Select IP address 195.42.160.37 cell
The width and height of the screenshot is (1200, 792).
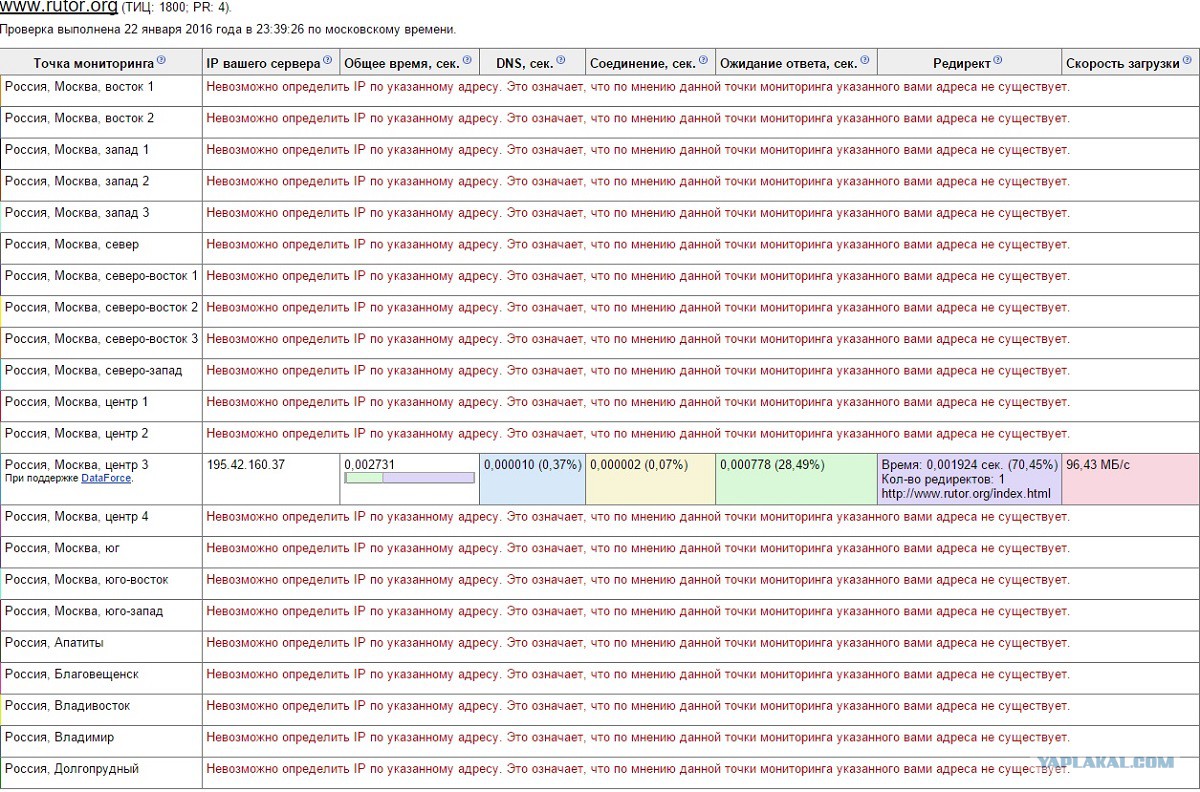(271, 479)
